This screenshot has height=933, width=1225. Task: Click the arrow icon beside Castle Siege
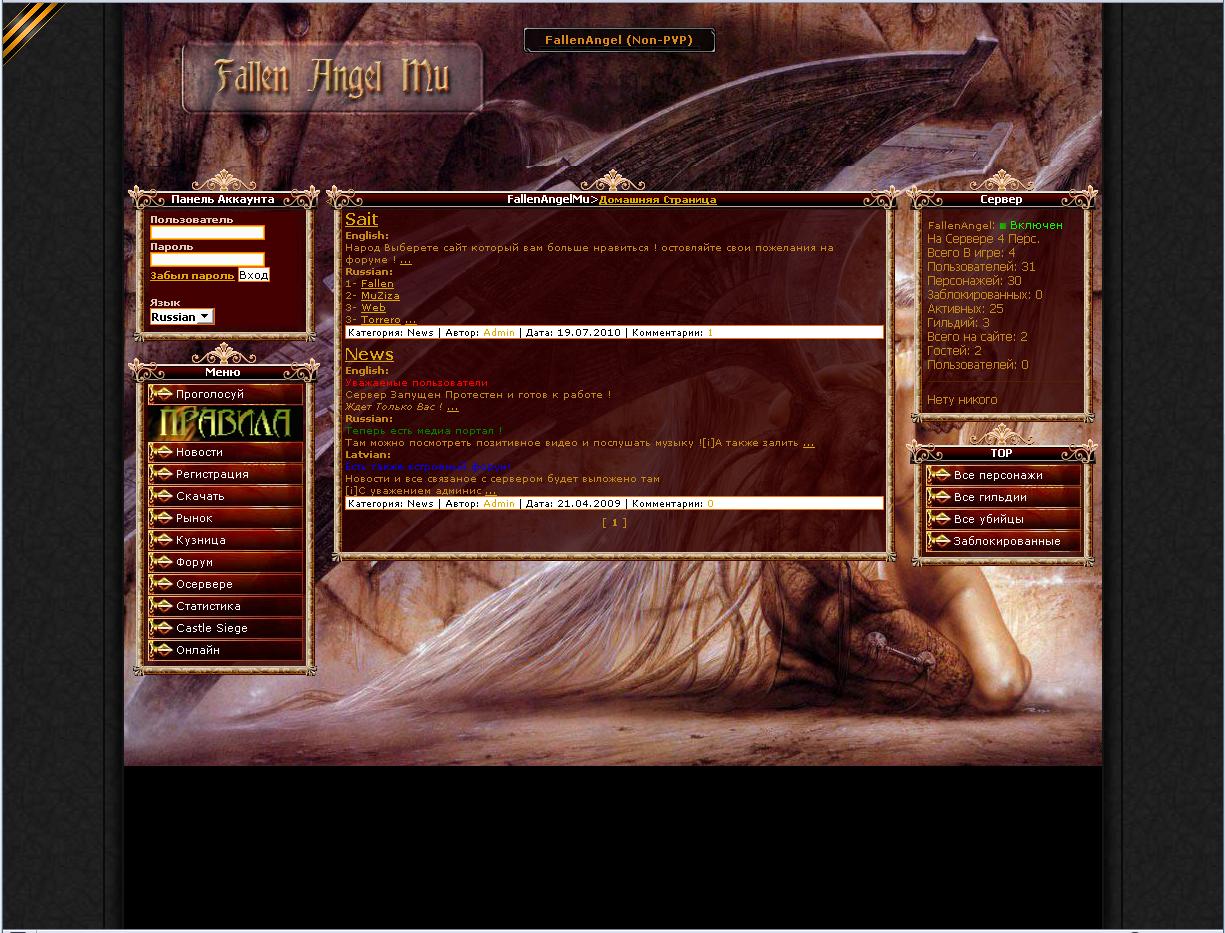(161, 628)
